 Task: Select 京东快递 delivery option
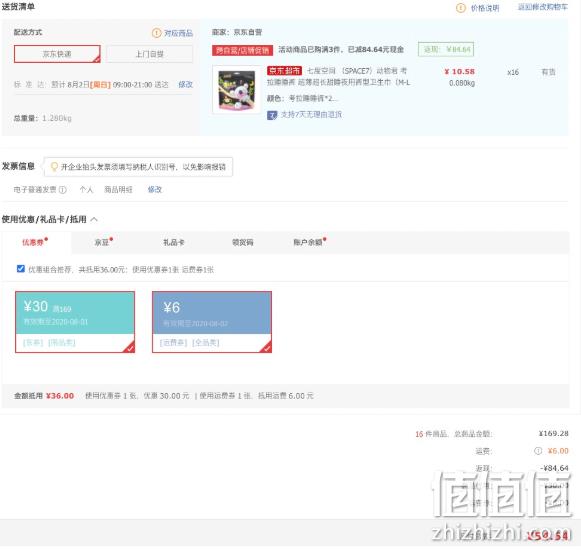click(57, 54)
